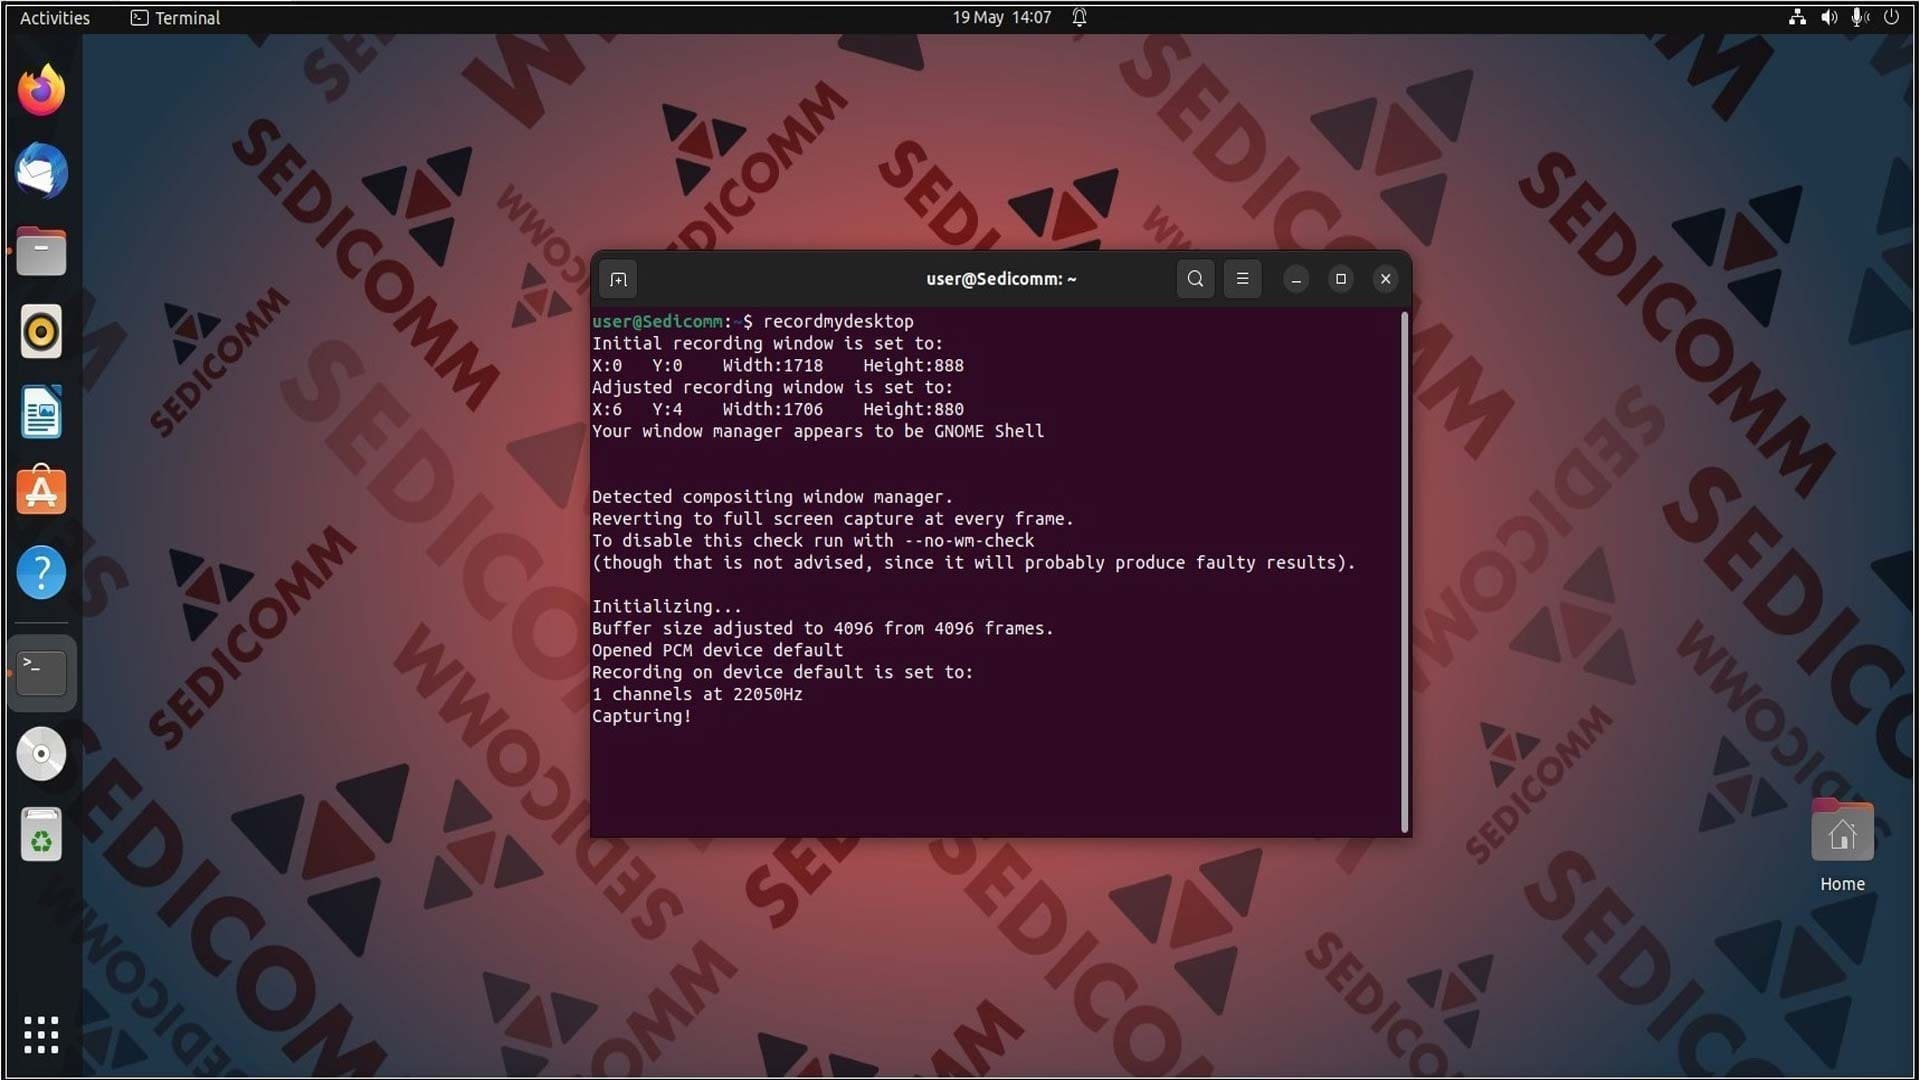
Task: Select the Terminal icon in the dock
Action: coord(41,673)
